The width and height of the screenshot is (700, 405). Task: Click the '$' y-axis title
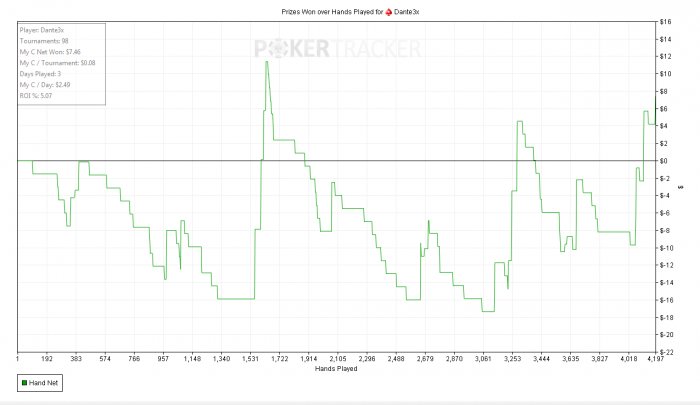pyautogui.click(x=681, y=187)
